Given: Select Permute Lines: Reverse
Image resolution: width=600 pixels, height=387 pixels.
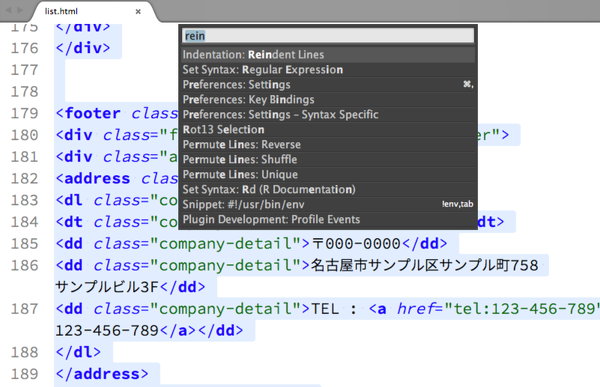Looking at the screenshot, I should coord(328,144).
